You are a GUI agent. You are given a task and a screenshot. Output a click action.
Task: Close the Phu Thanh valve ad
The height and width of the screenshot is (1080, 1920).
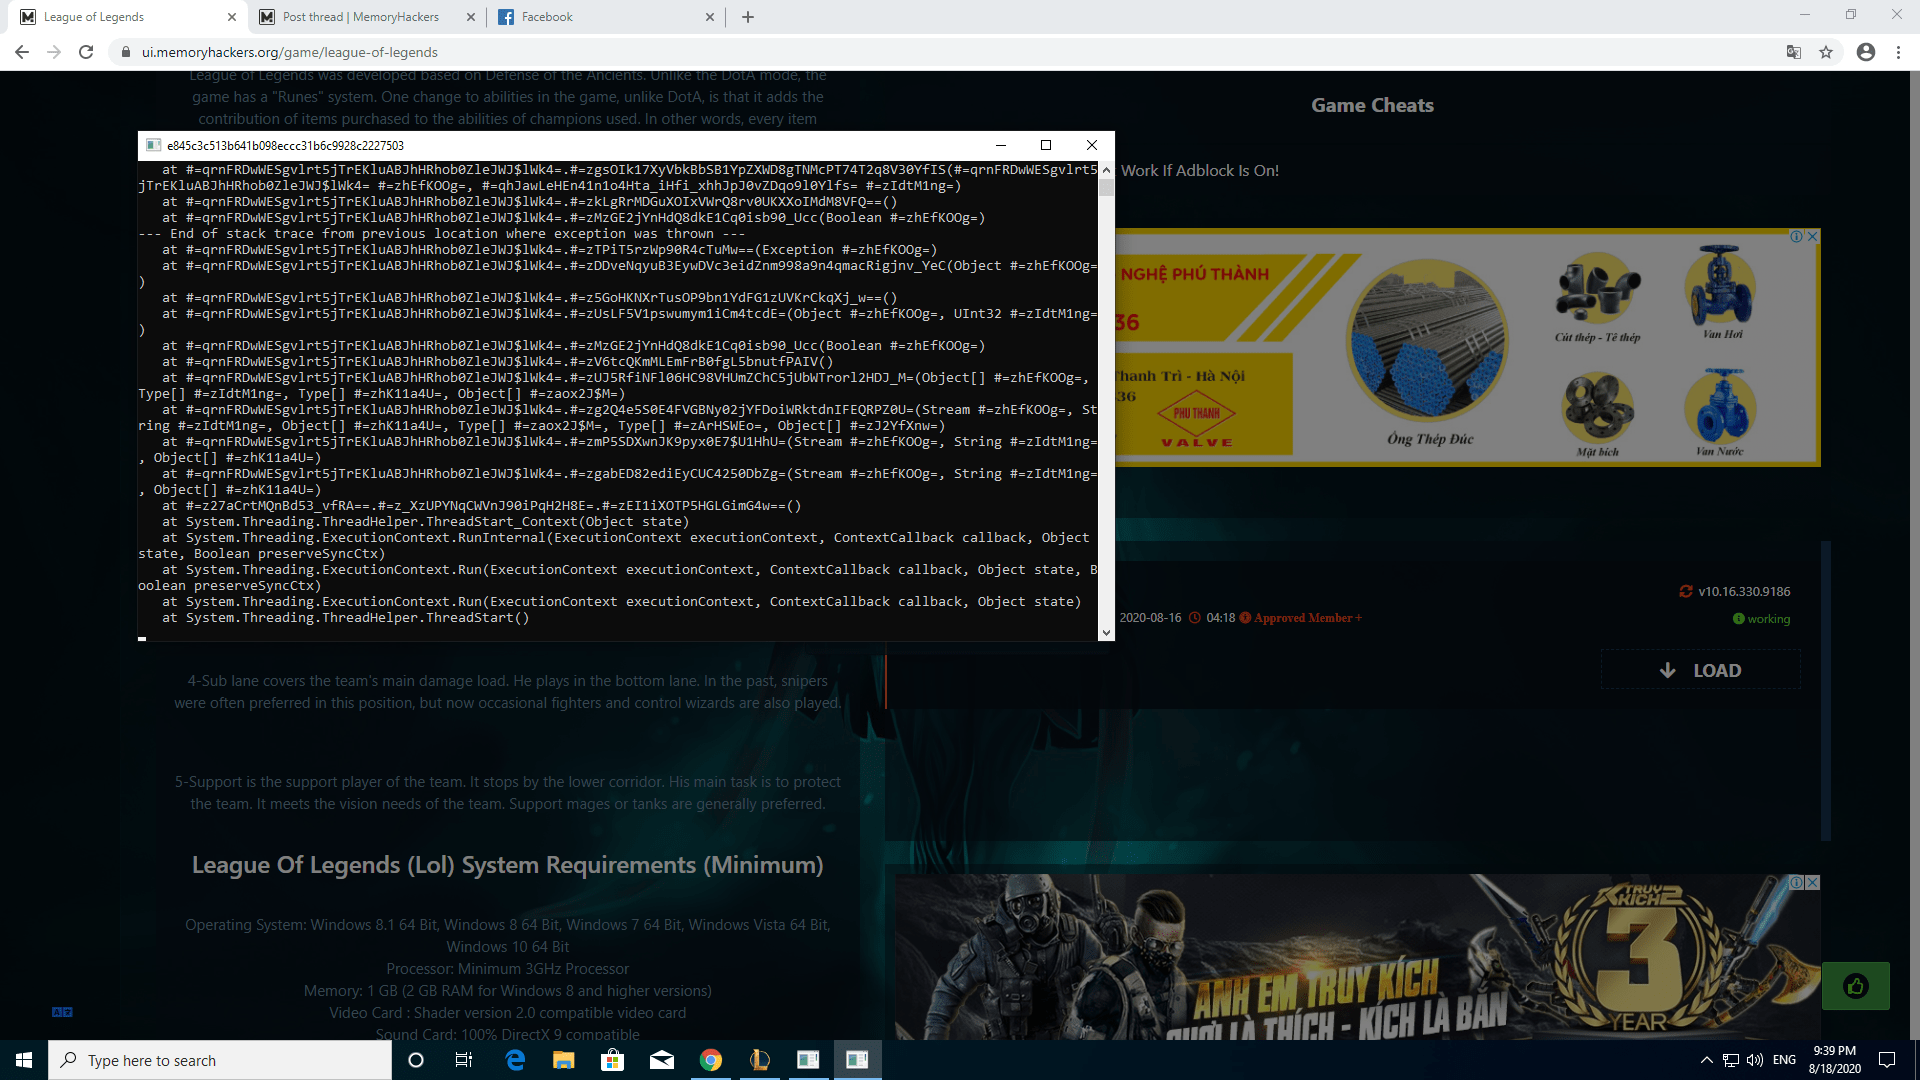1812,237
